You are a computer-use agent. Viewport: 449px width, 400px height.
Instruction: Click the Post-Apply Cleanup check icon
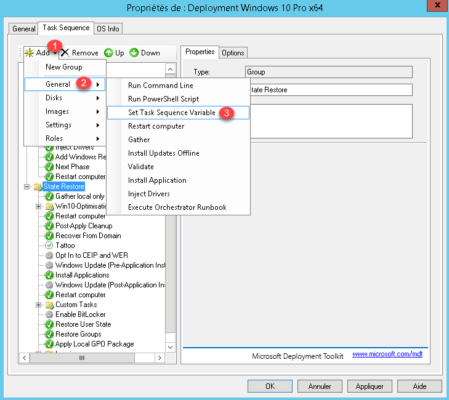coord(49,226)
